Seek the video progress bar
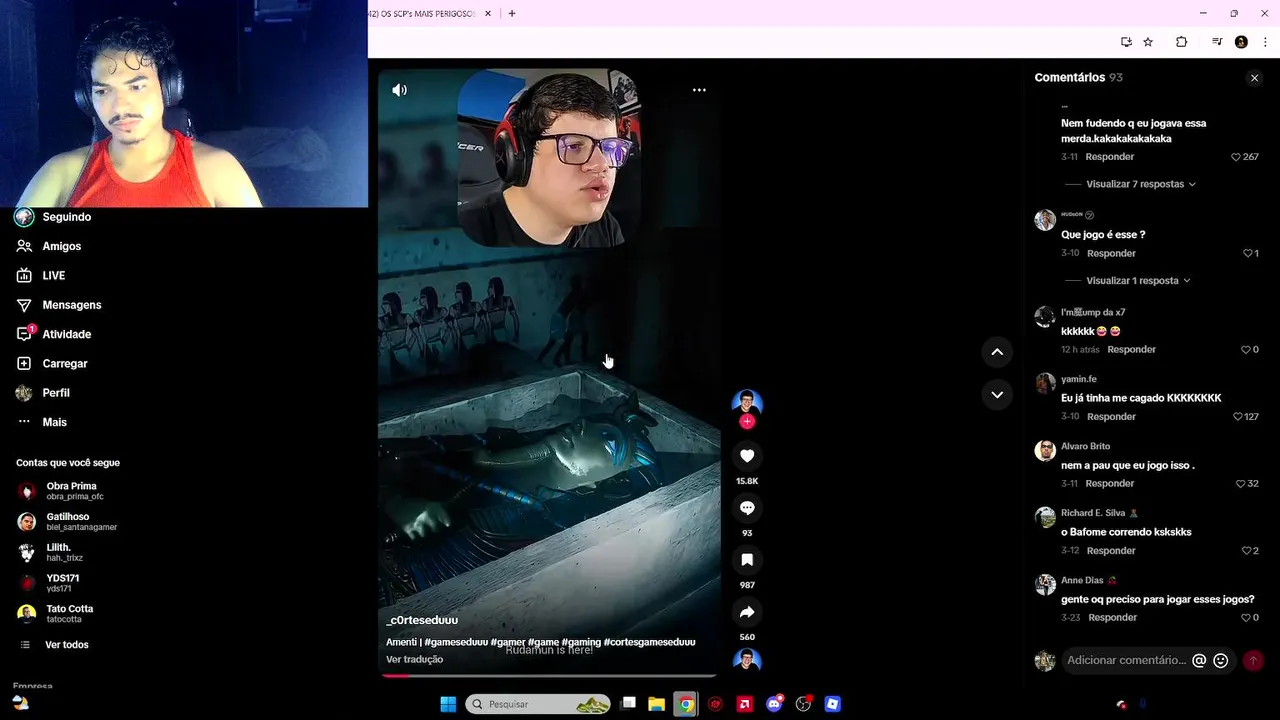The height and width of the screenshot is (720, 1280). 549,676
